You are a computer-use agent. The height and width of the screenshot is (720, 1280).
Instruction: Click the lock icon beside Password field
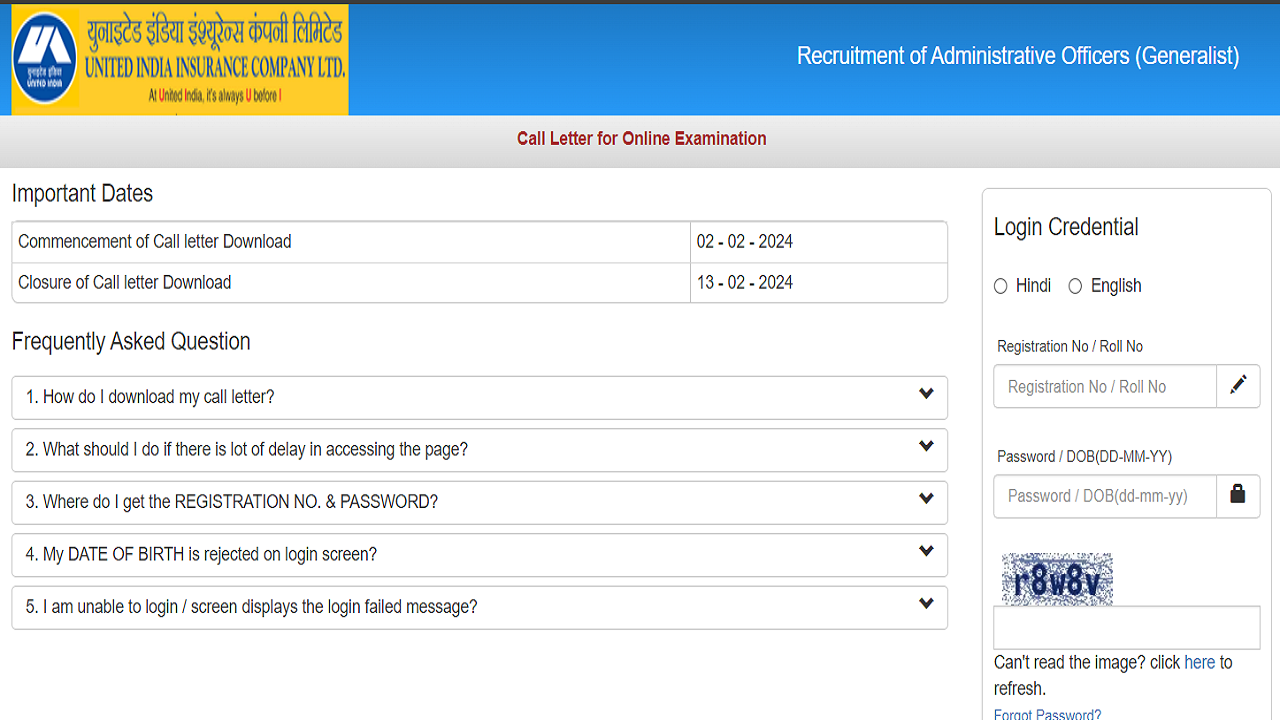pos(1238,495)
